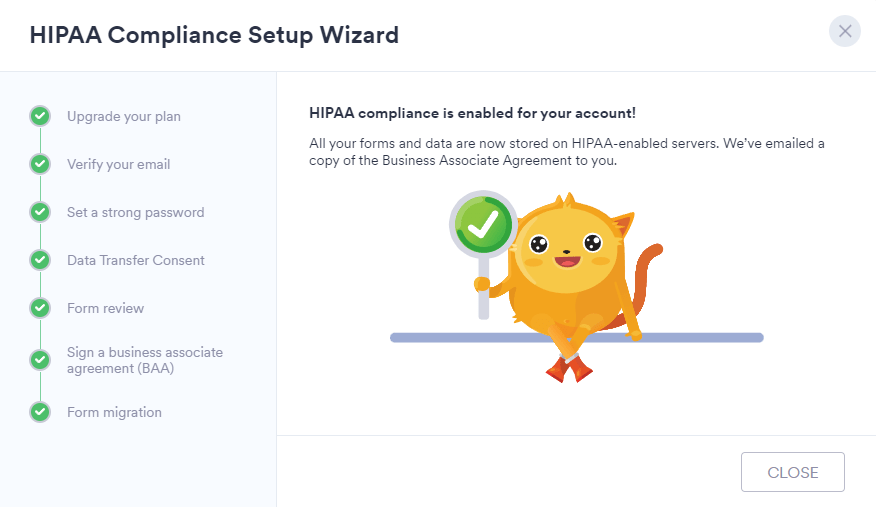Click the green check beside Upgrade your plan
This screenshot has height=507, width=876.
coord(40,116)
